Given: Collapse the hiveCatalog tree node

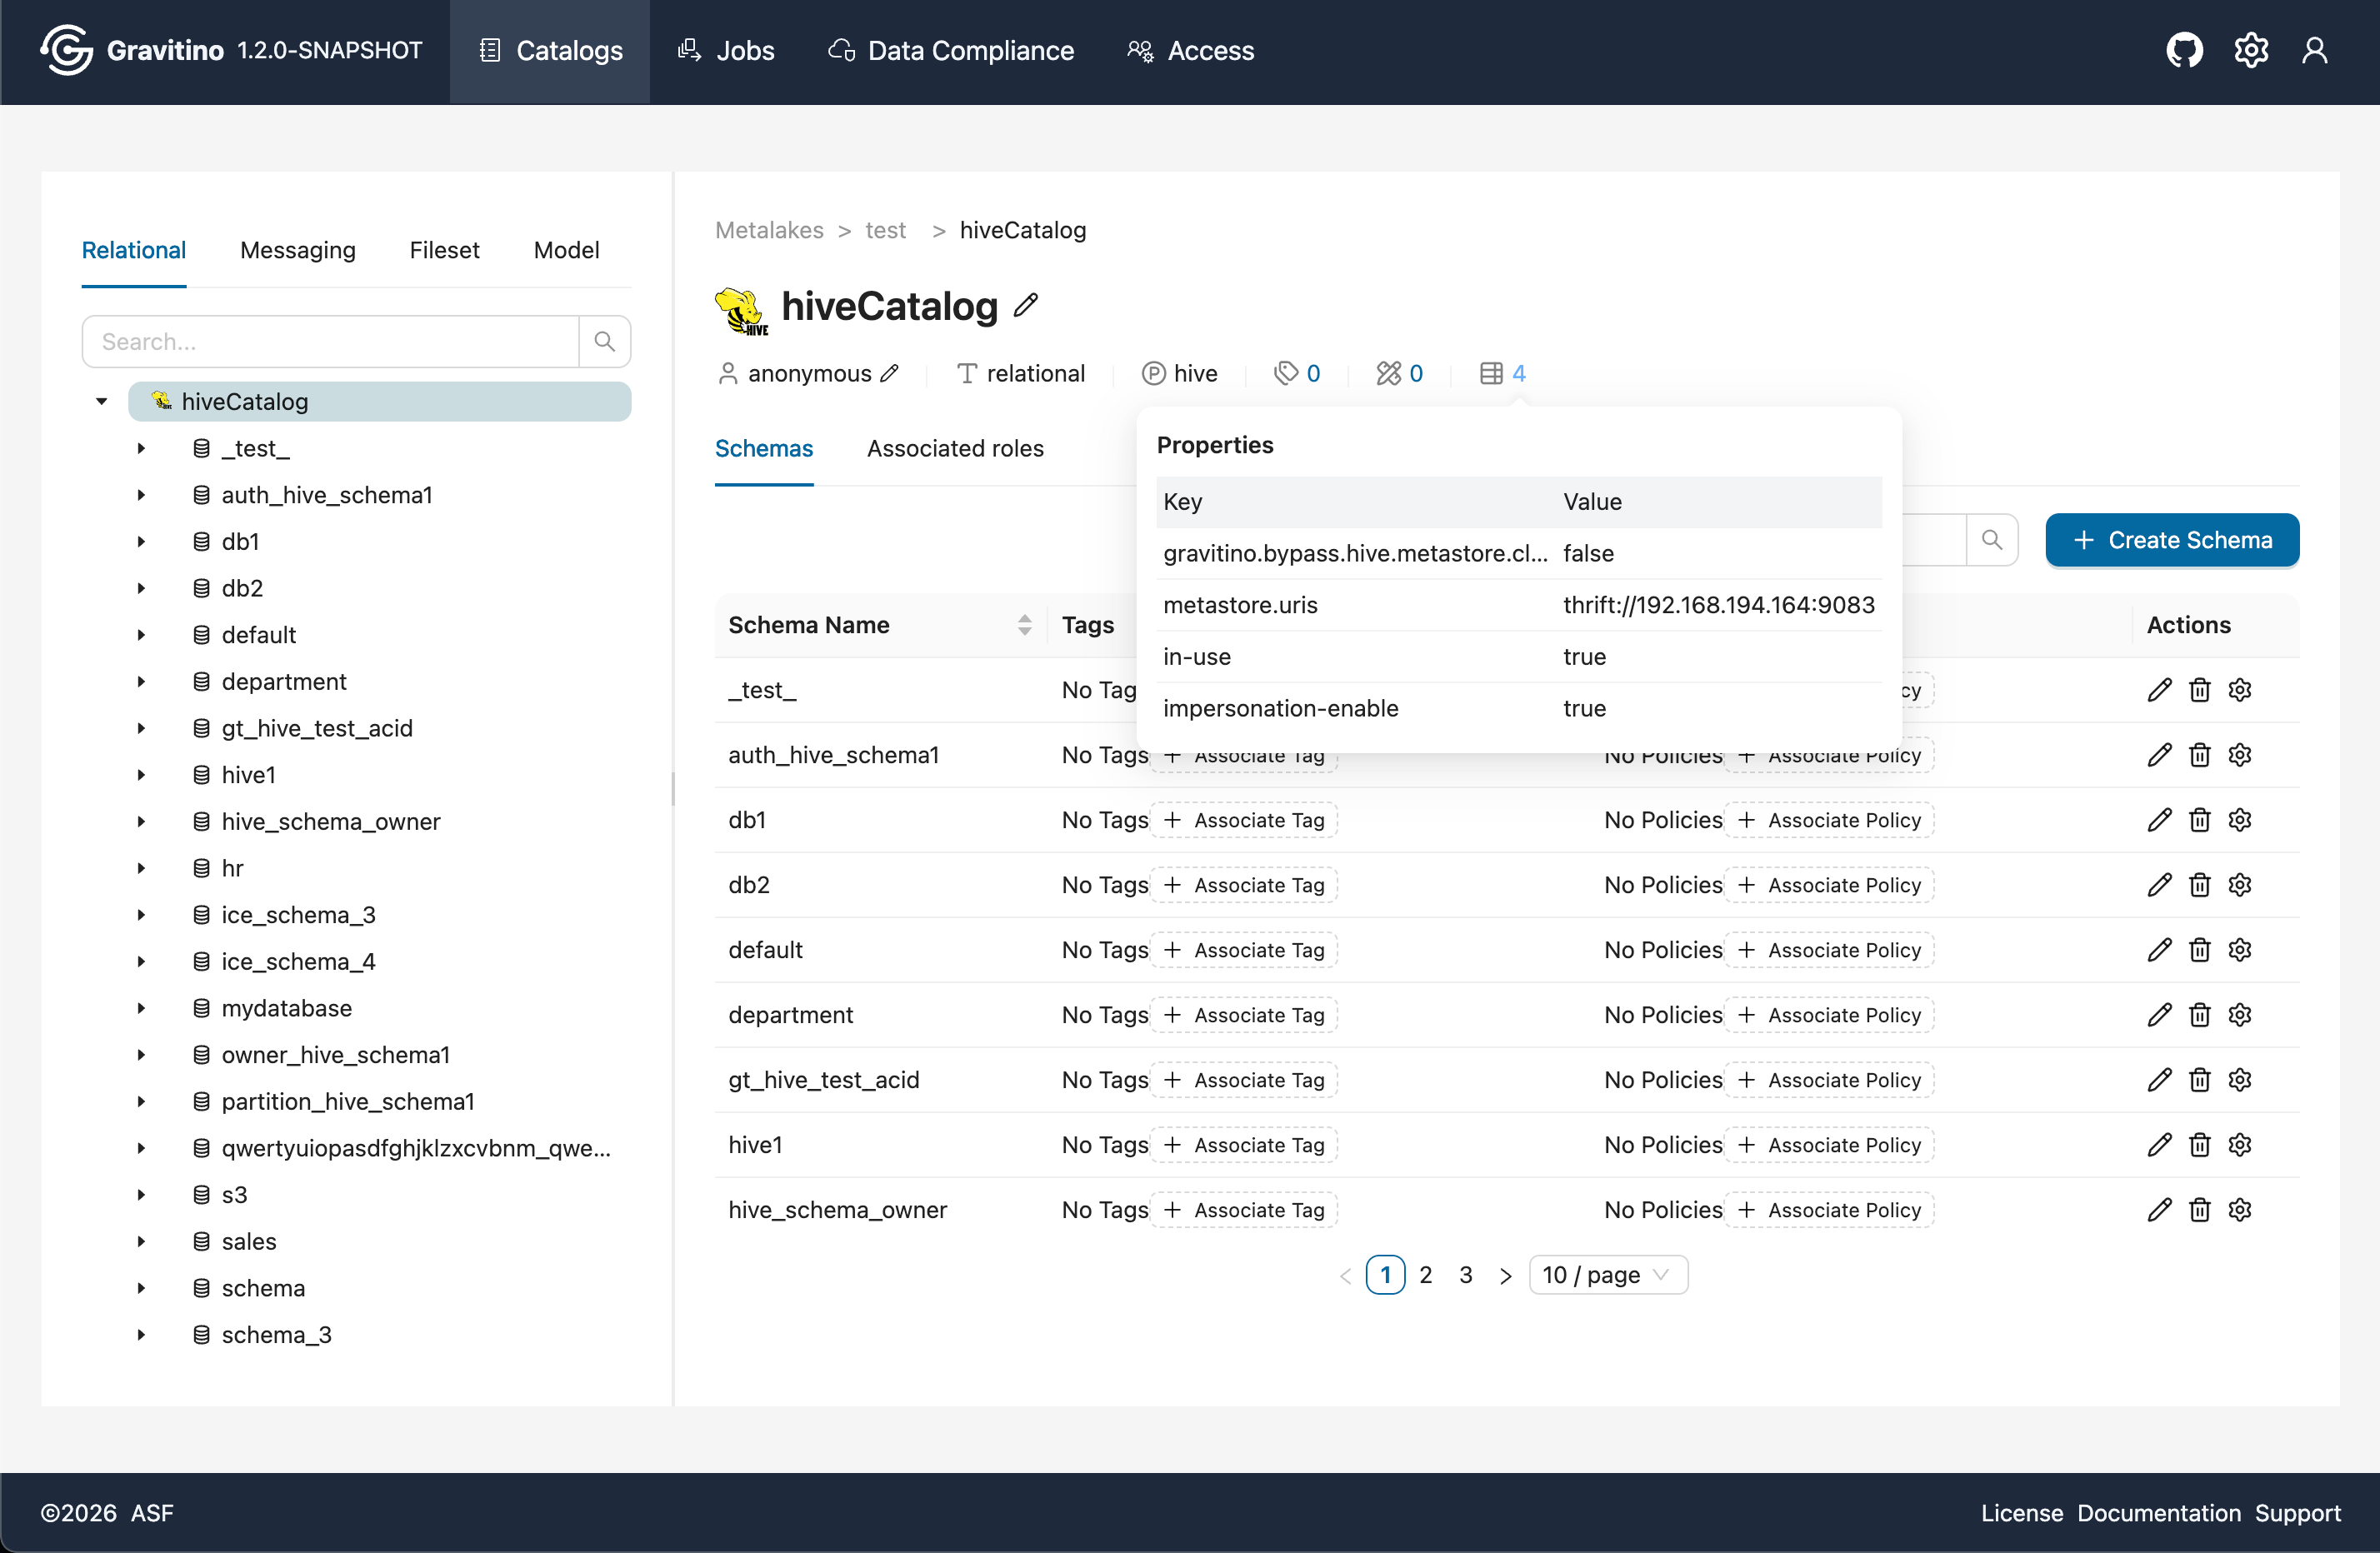Looking at the screenshot, I should pyautogui.click(x=101, y=402).
